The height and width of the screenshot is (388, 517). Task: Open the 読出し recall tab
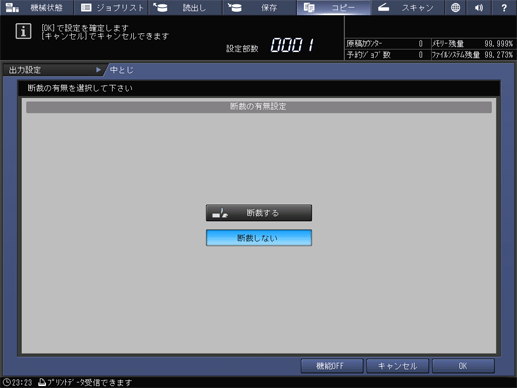(x=185, y=7)
